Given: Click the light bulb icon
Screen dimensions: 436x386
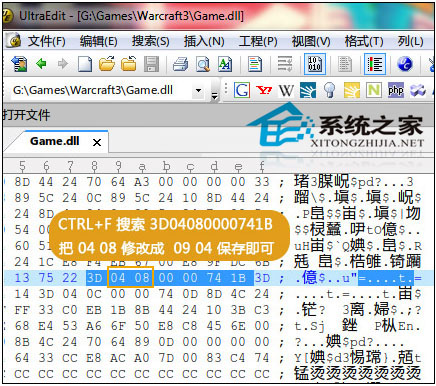Looking at the screenshot, I should (x=330, y=90).
